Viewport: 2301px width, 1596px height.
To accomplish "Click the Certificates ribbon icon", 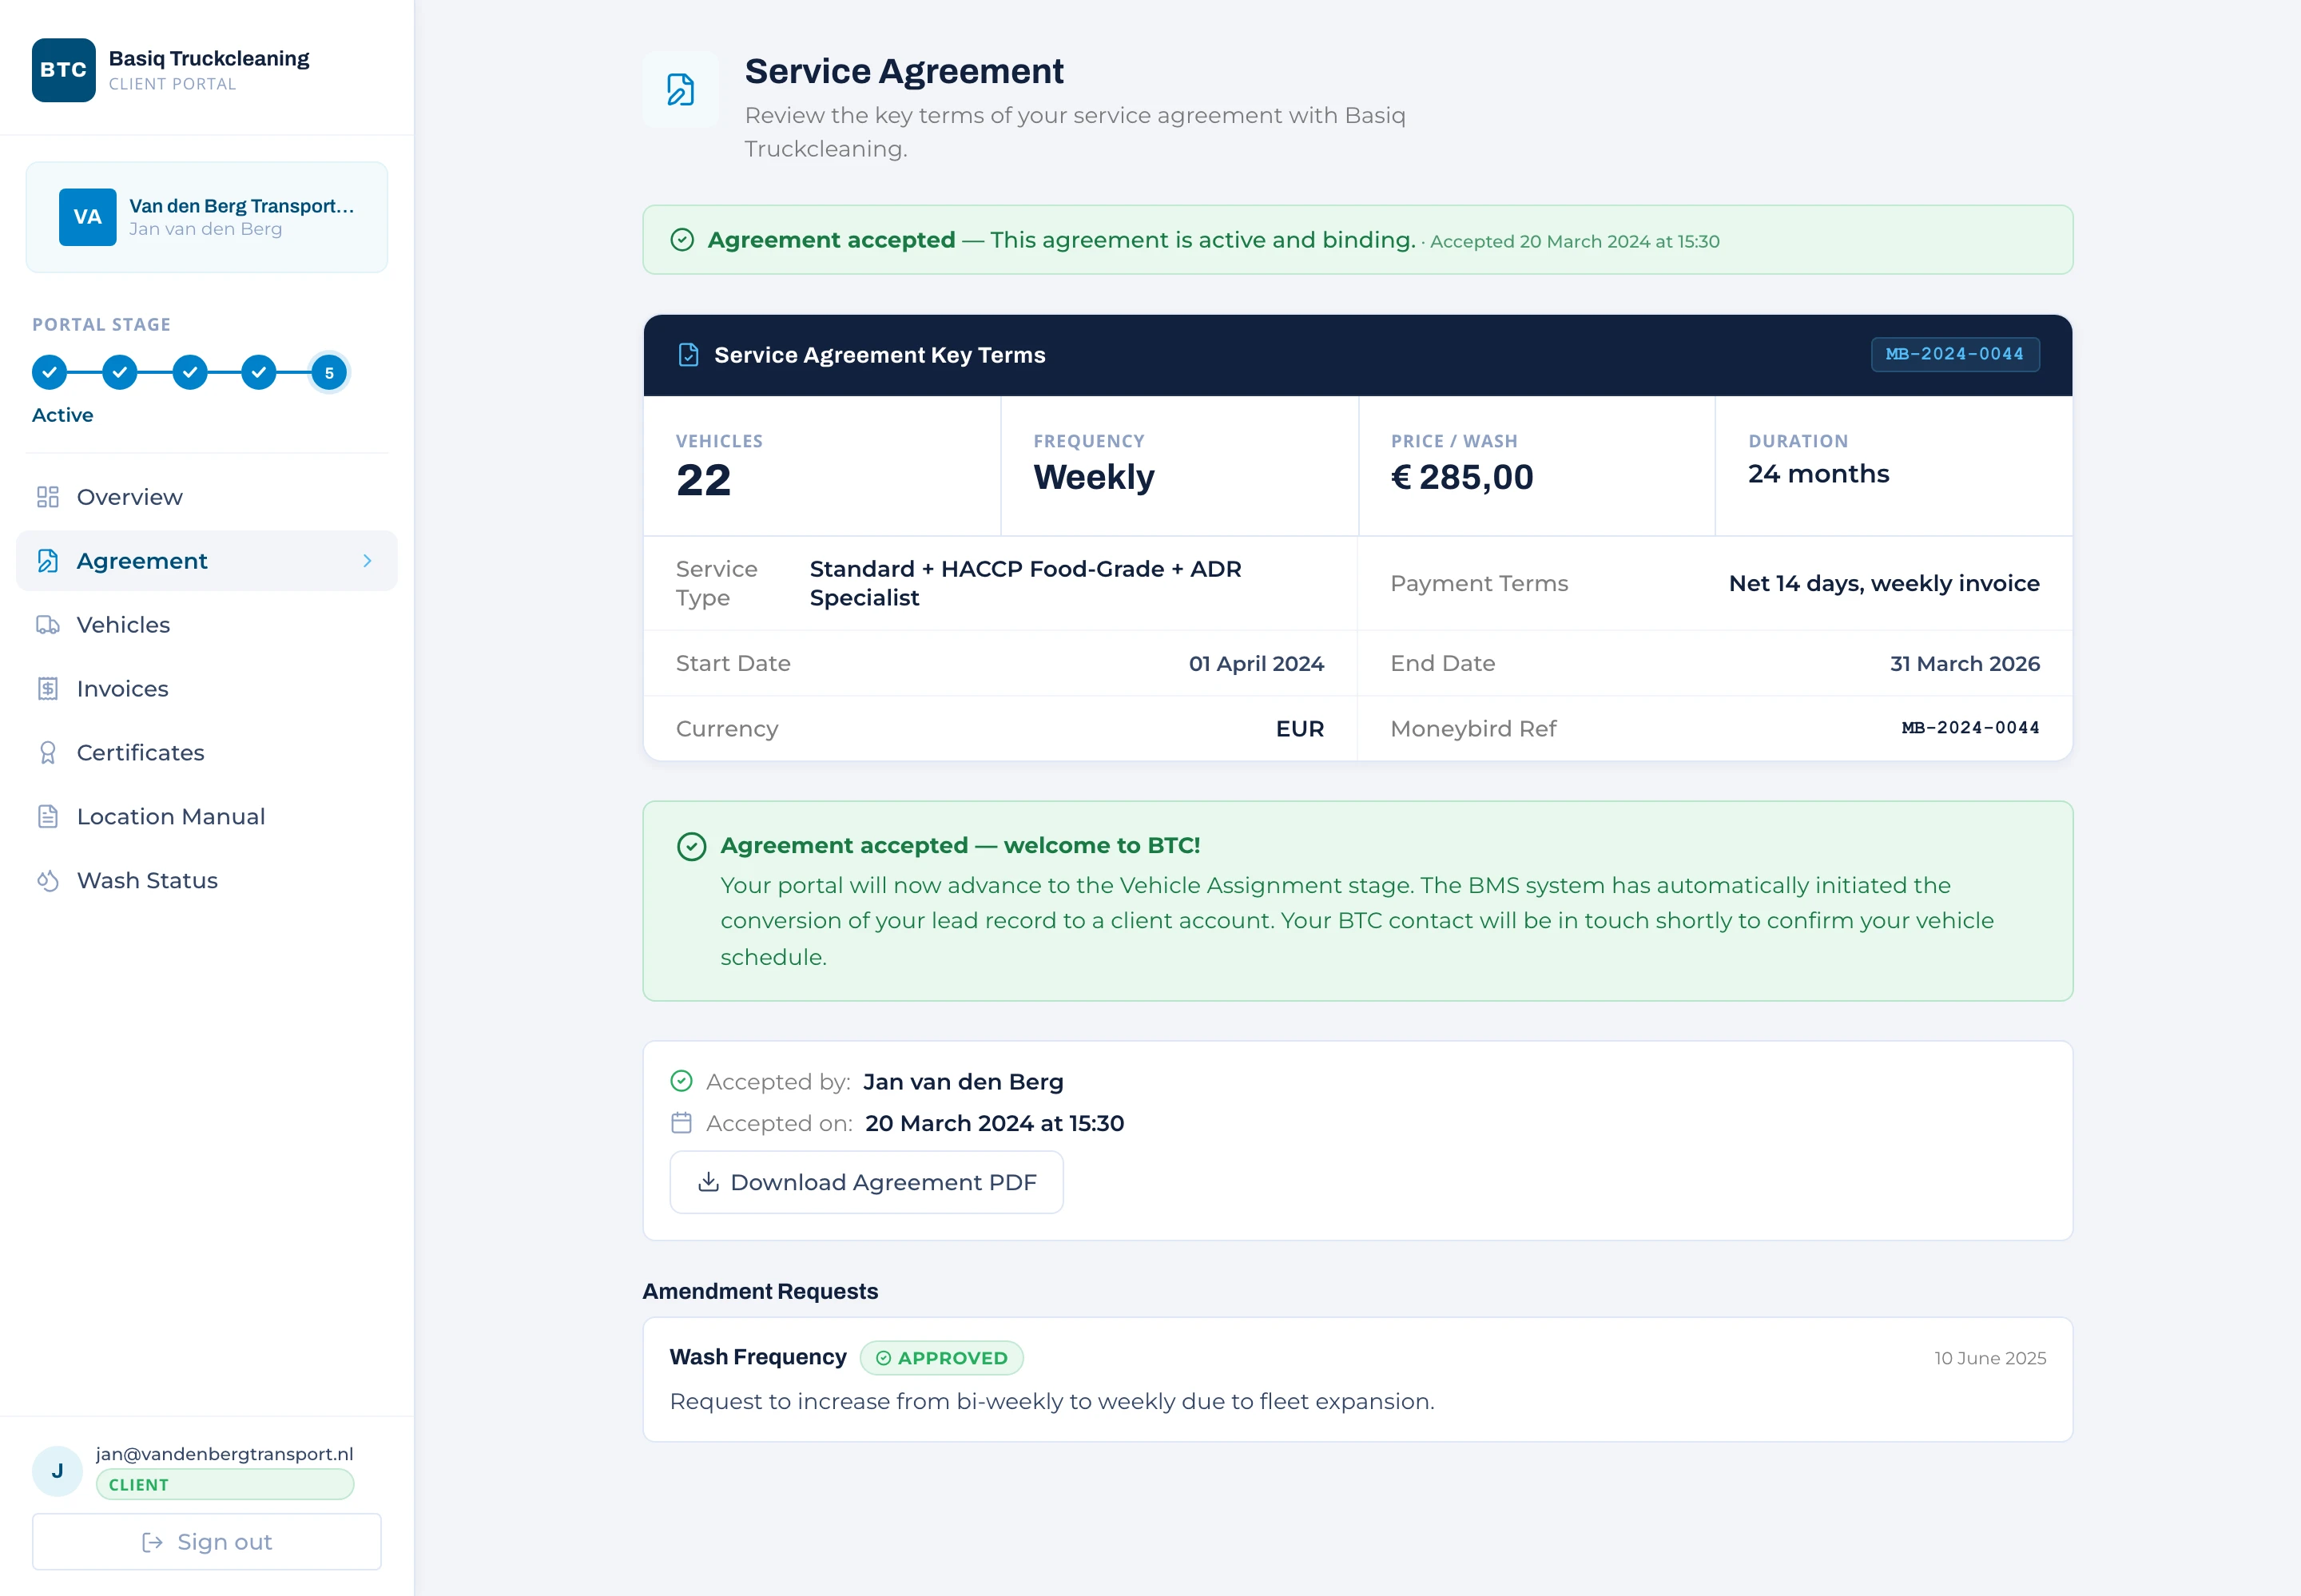I will 48,753.
